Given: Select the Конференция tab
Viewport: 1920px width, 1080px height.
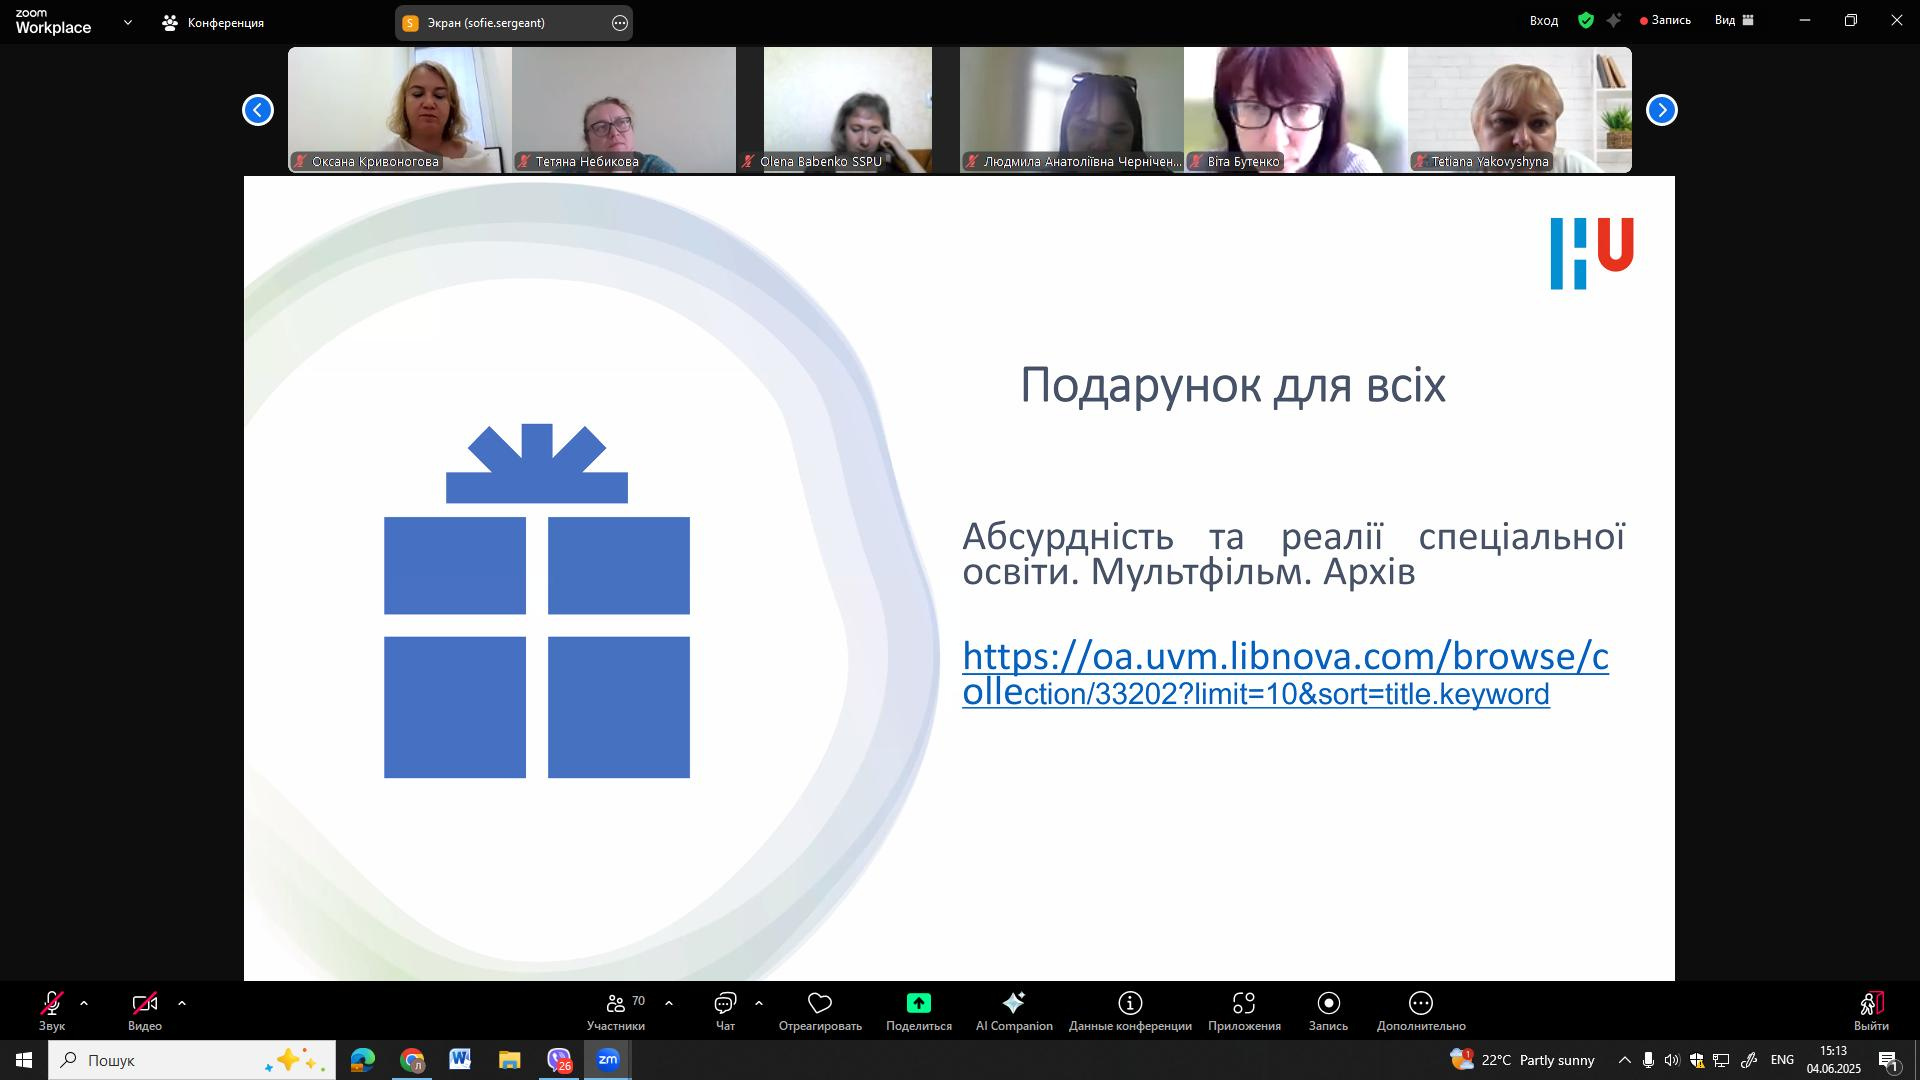Looking at the screenshot, I should pos(213,22).
